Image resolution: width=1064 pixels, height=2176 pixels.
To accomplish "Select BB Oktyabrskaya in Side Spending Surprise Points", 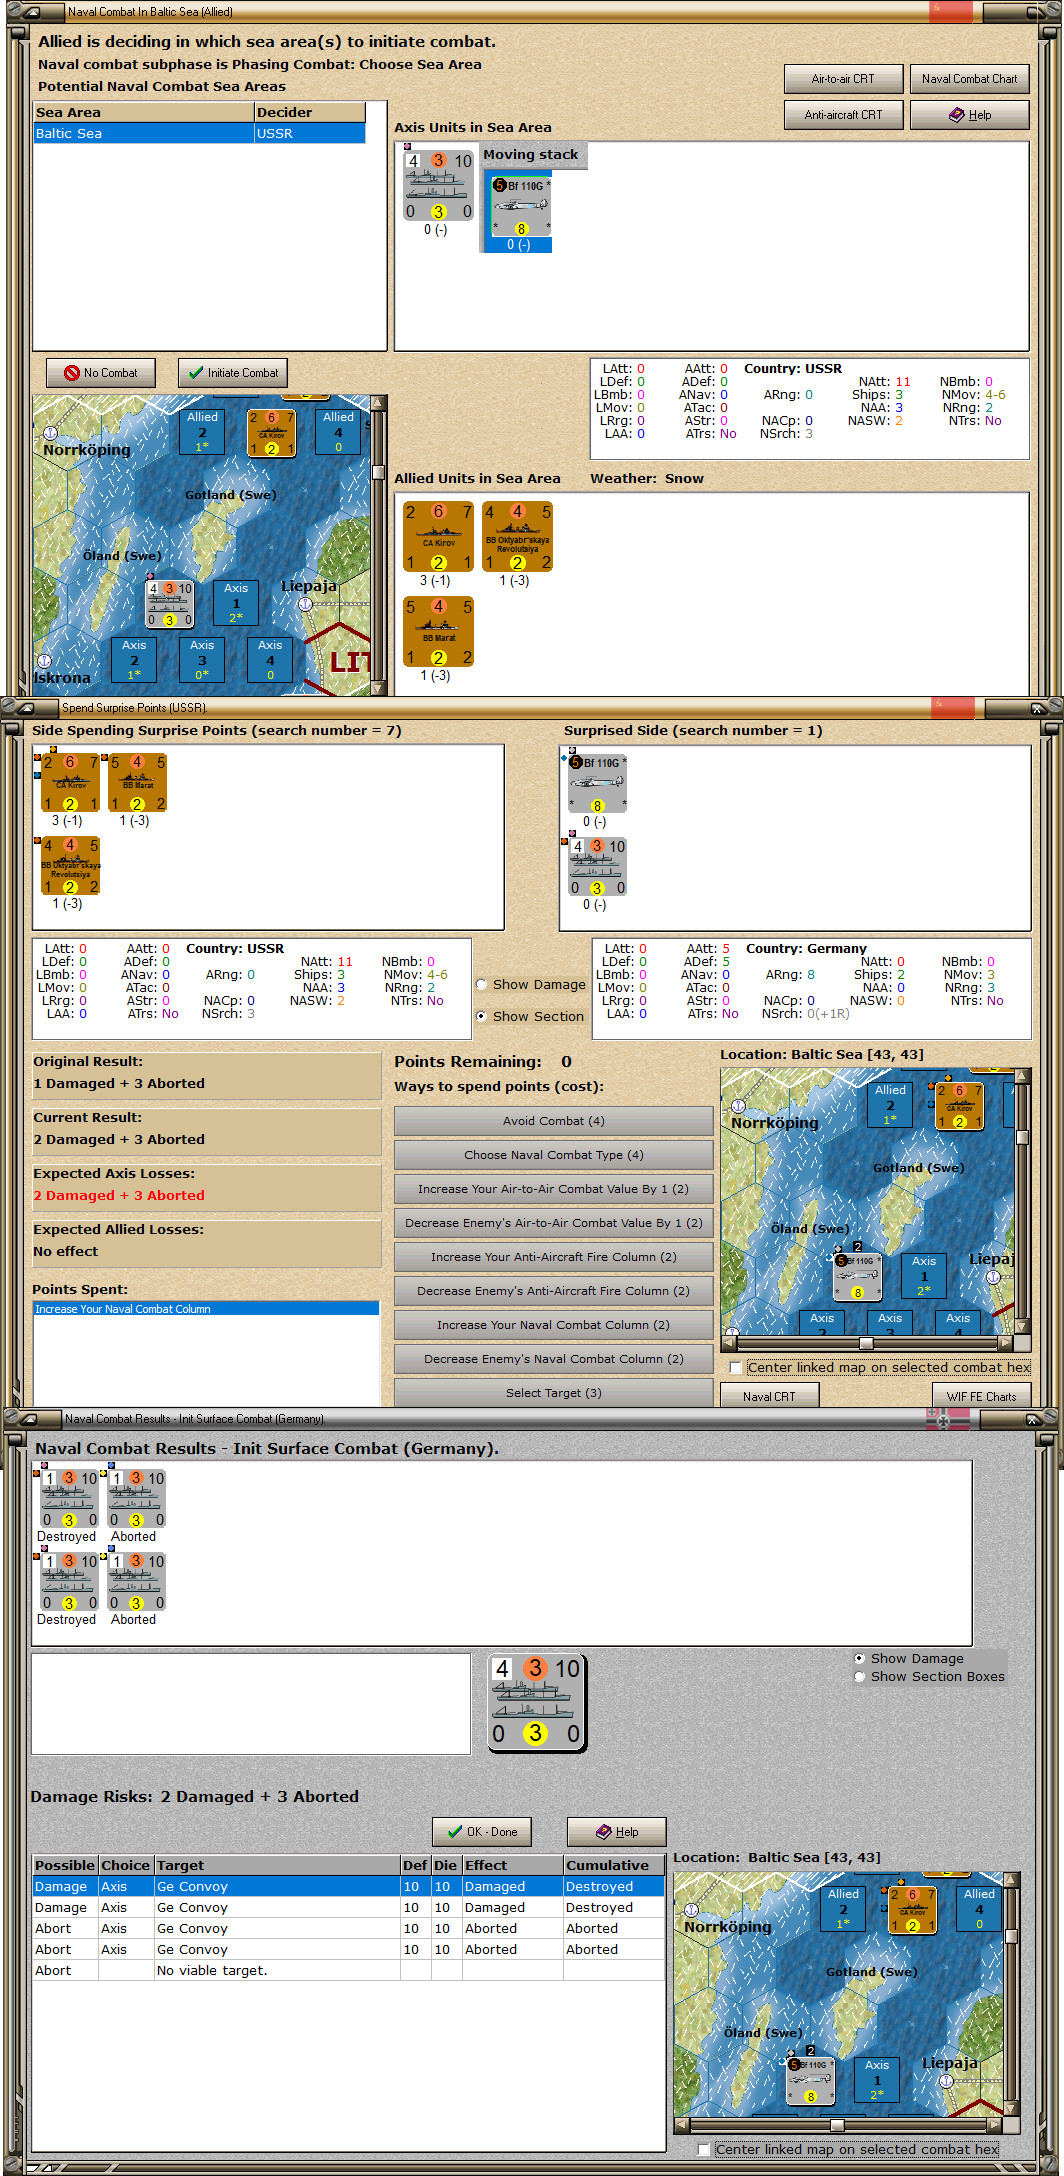I will tap(70, 866).
